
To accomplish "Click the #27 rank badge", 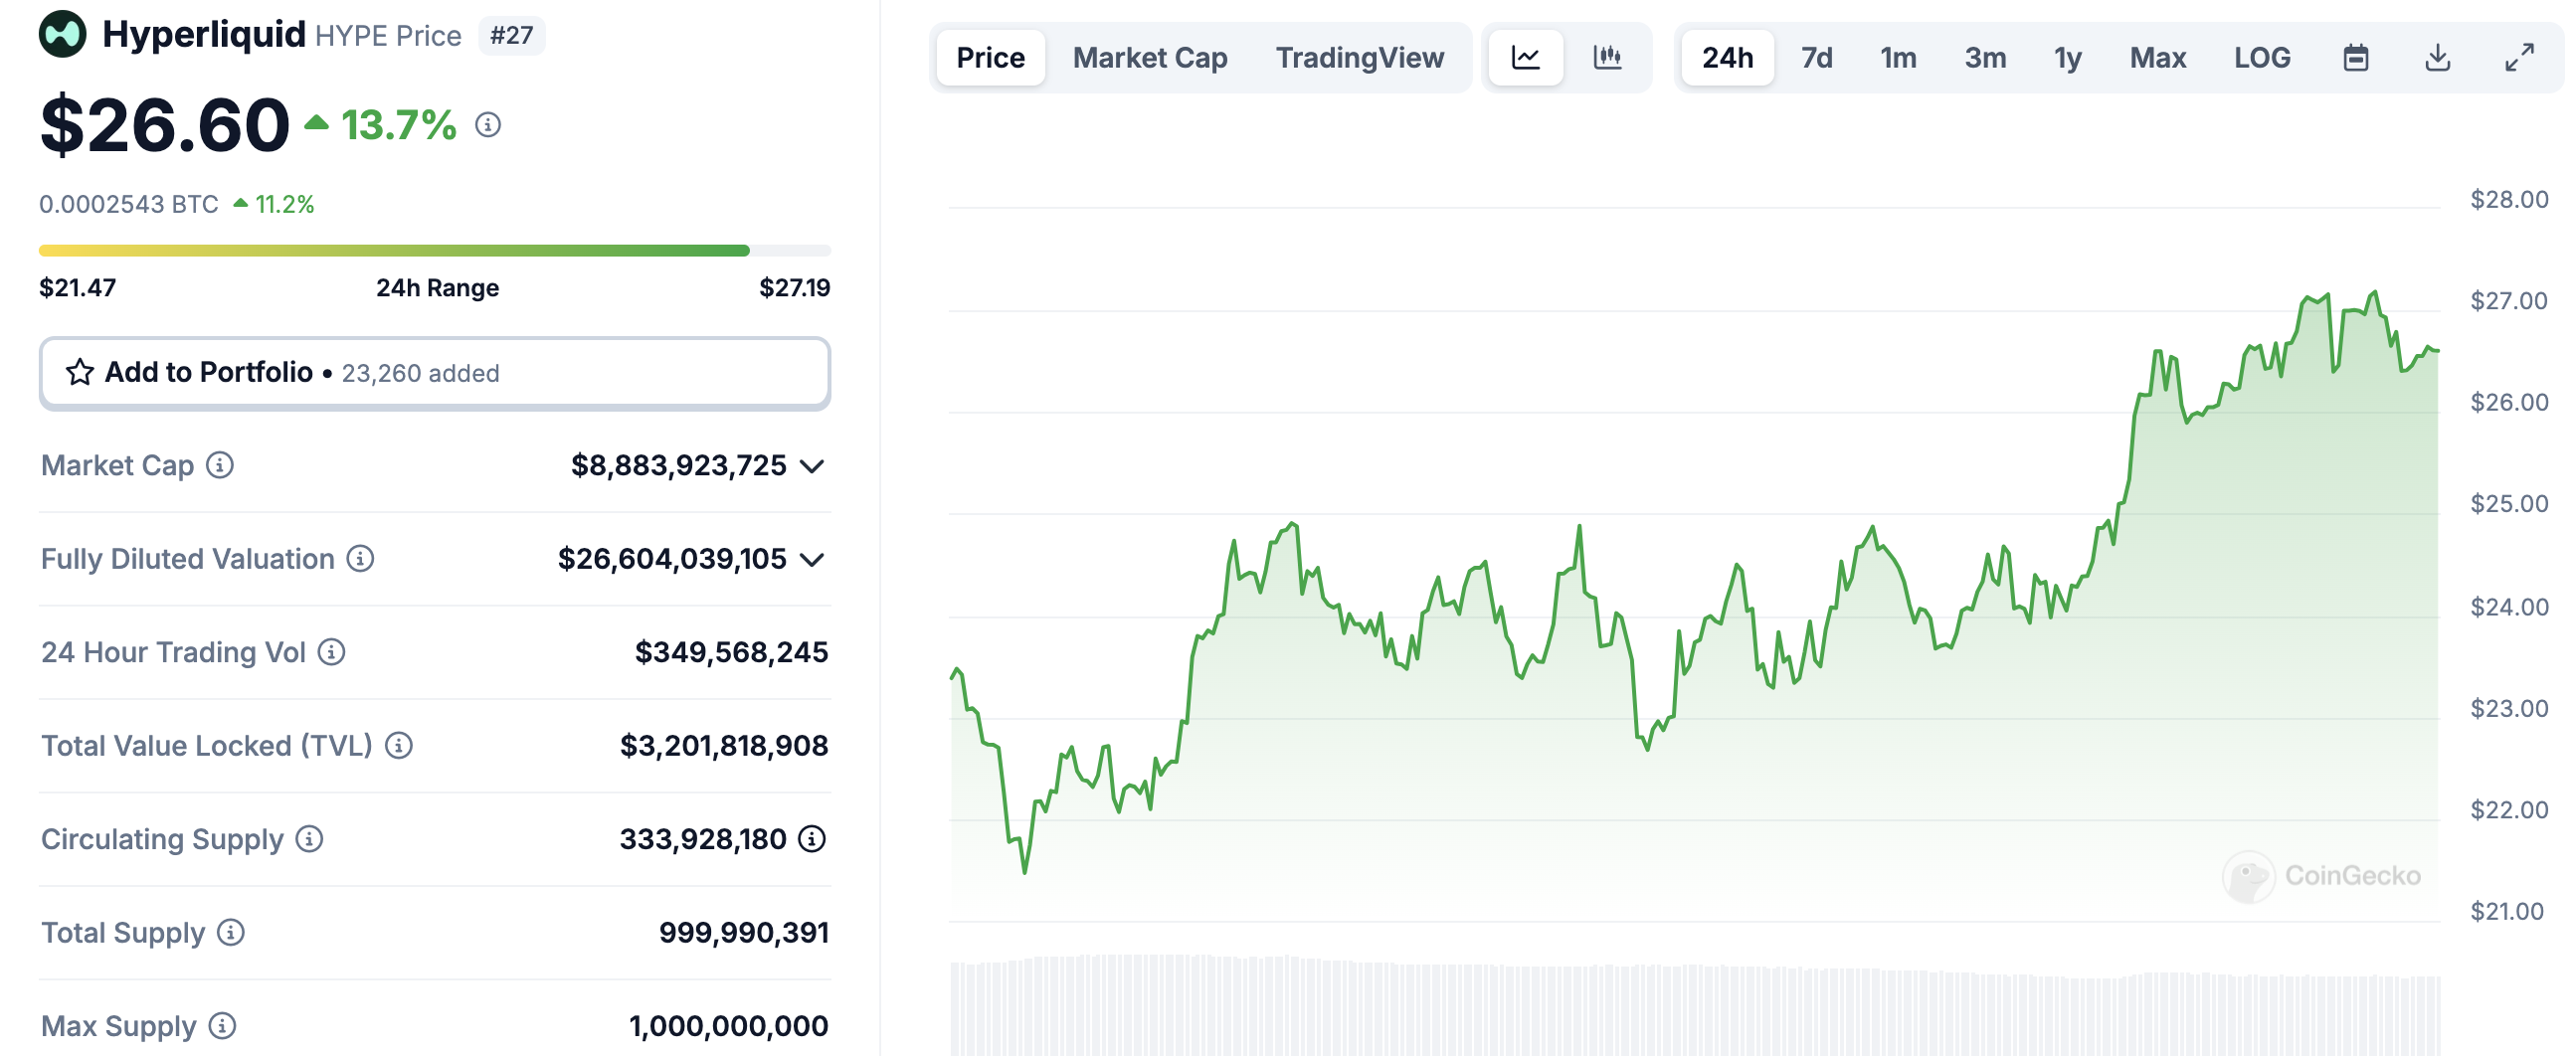I will (x=511, y=36).
